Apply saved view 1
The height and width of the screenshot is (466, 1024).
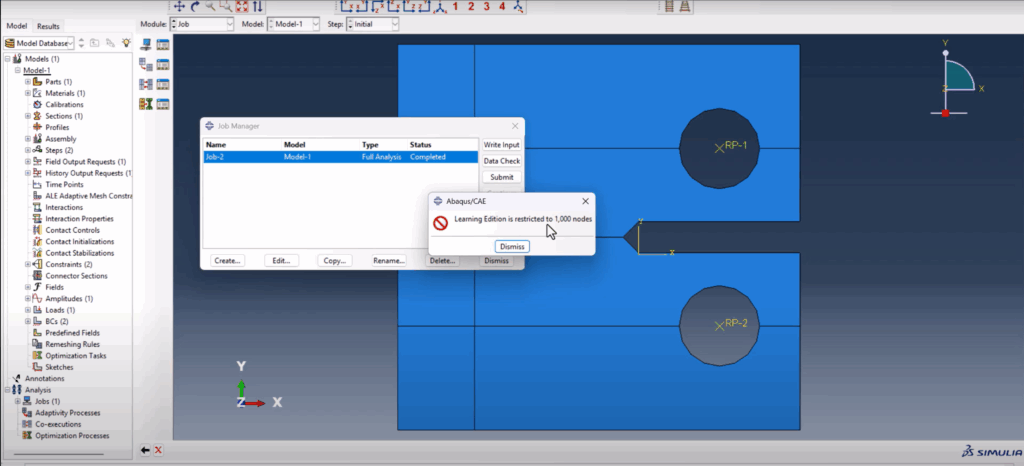[455, 7]
